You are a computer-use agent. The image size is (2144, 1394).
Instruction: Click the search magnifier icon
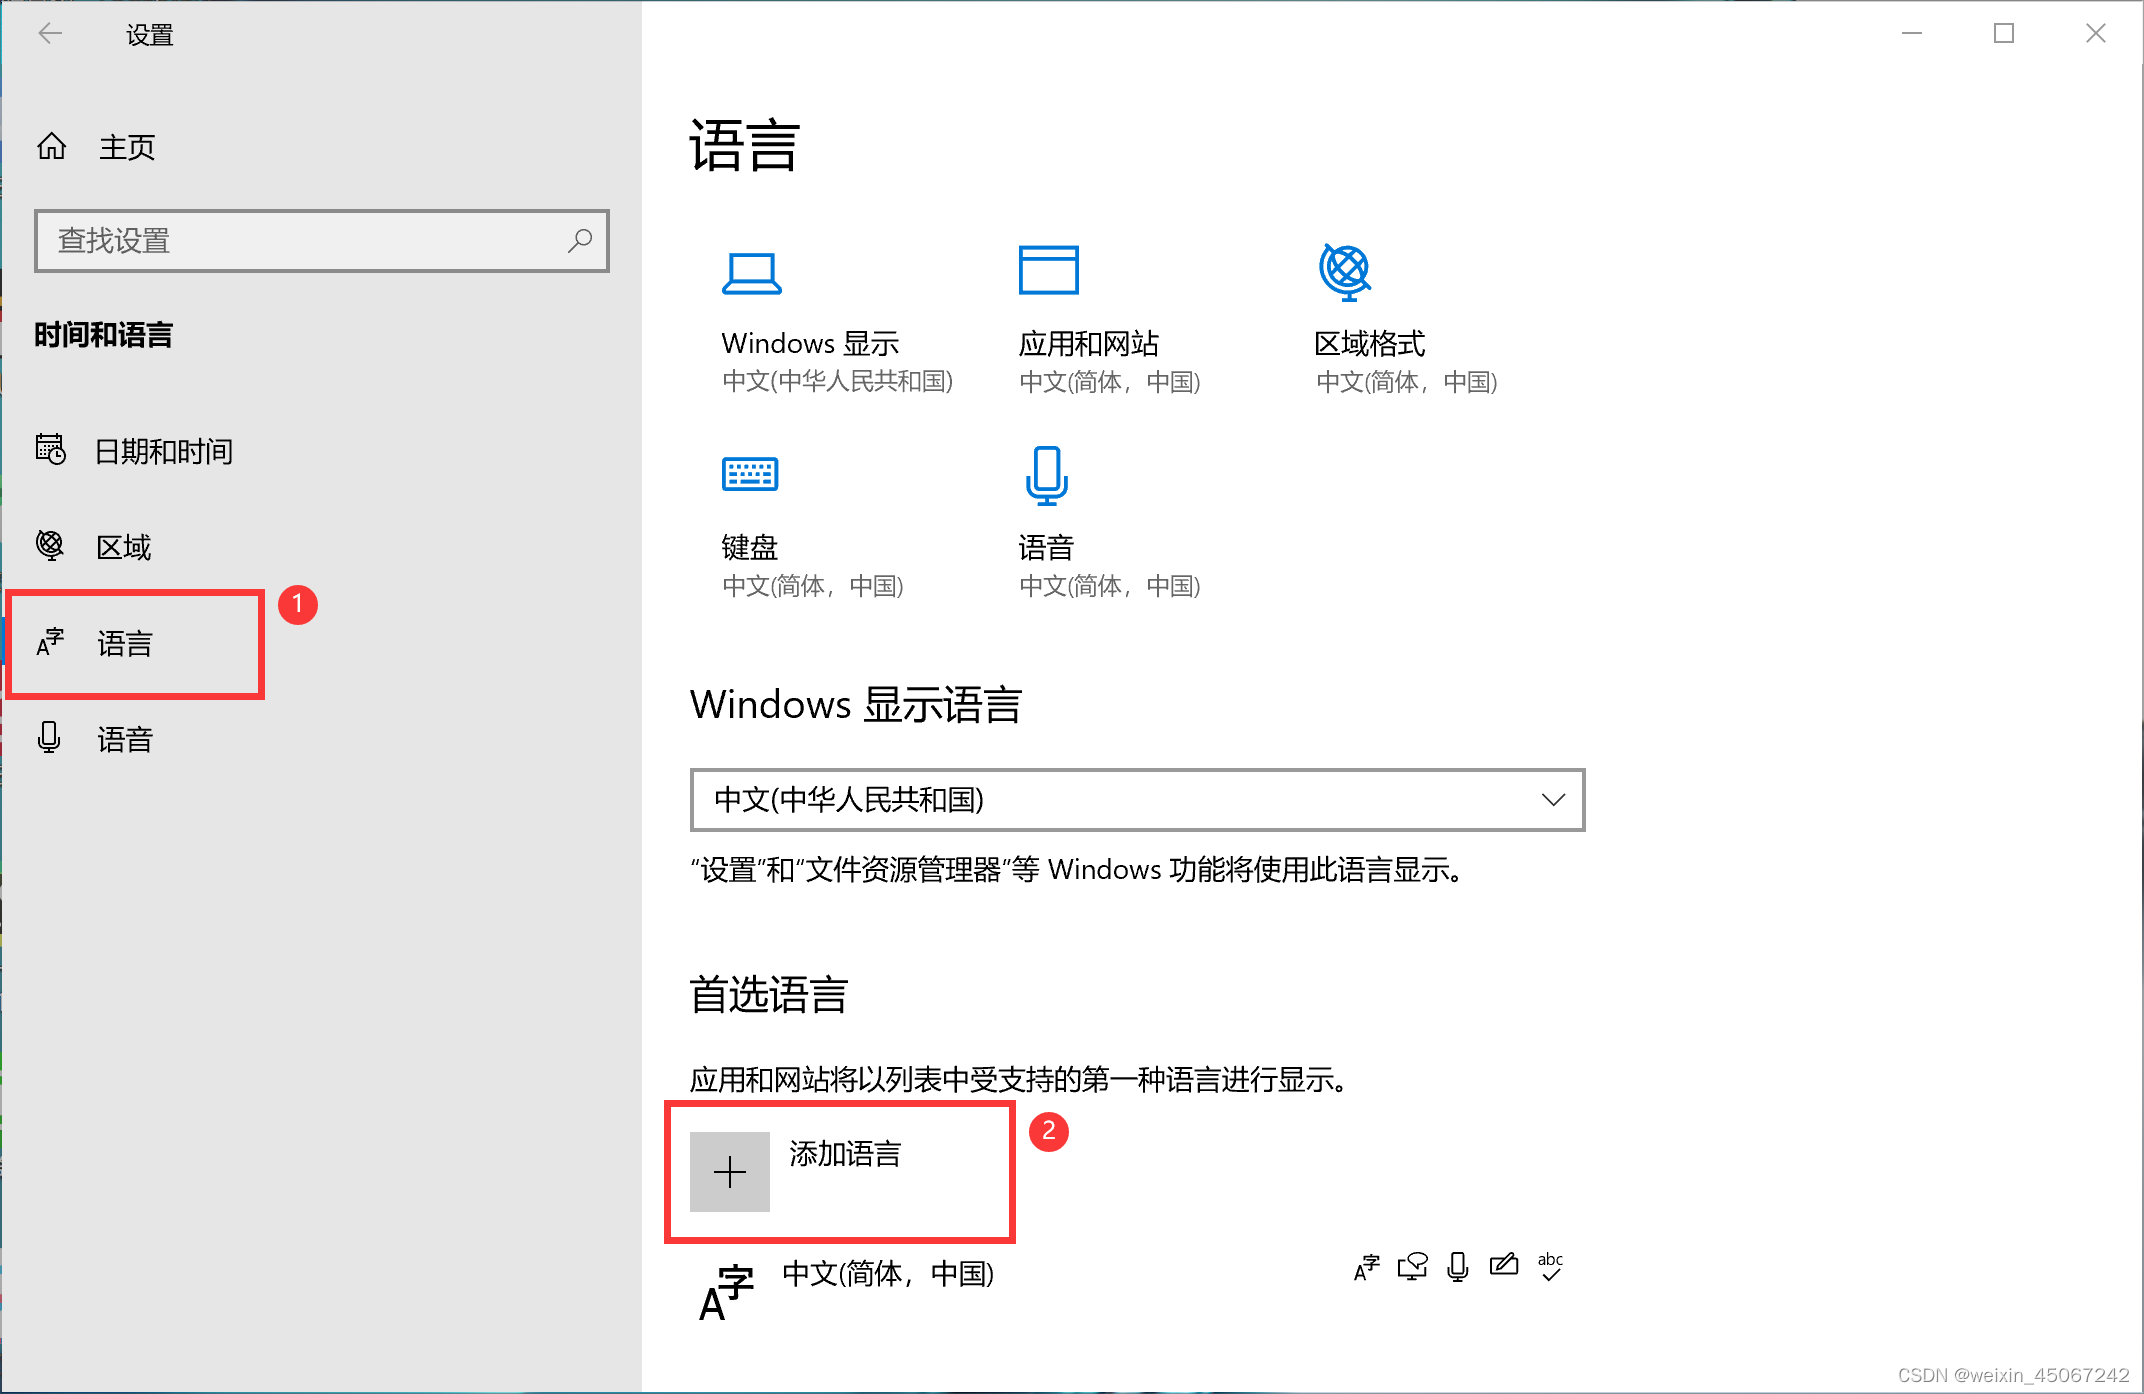(x=580, y=240)
